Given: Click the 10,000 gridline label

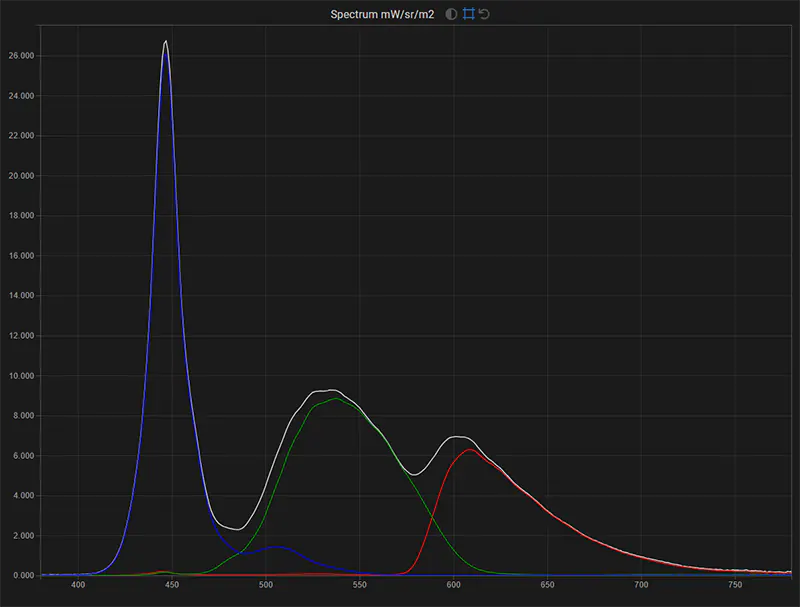Looking at the screenshot, I should click(22, 376).
